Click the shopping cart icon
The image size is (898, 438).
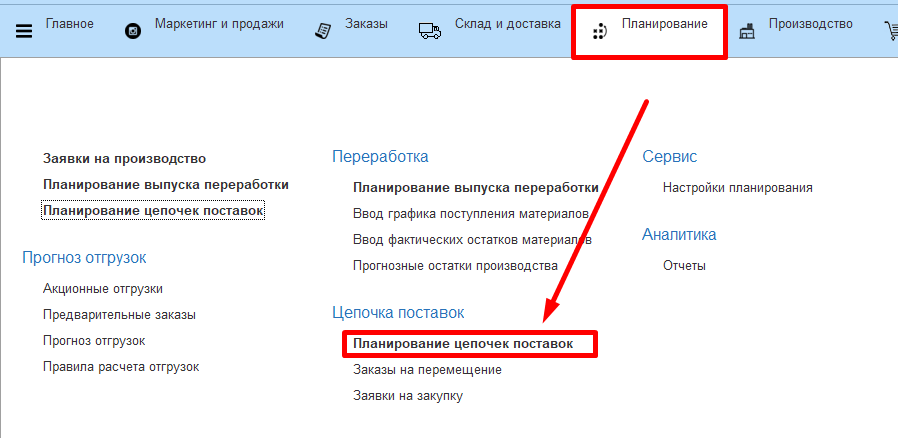point(891,31)
